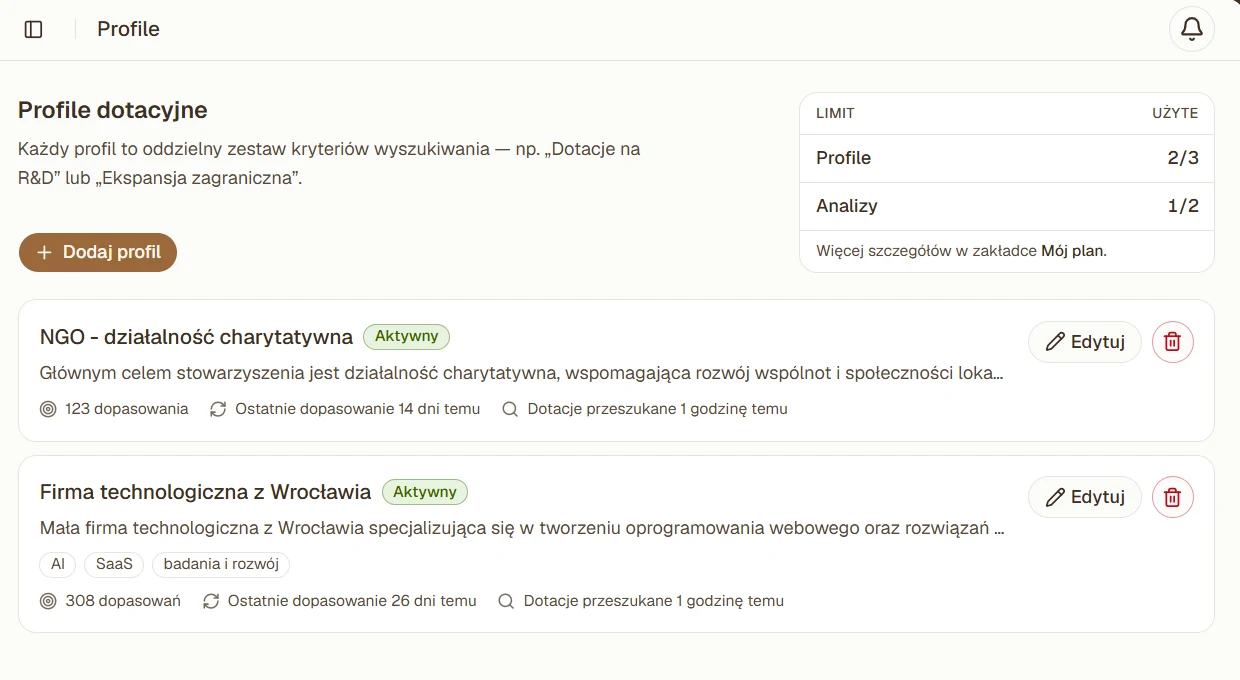Click the Profile limit row showing 2/3

click(1007, 158)
